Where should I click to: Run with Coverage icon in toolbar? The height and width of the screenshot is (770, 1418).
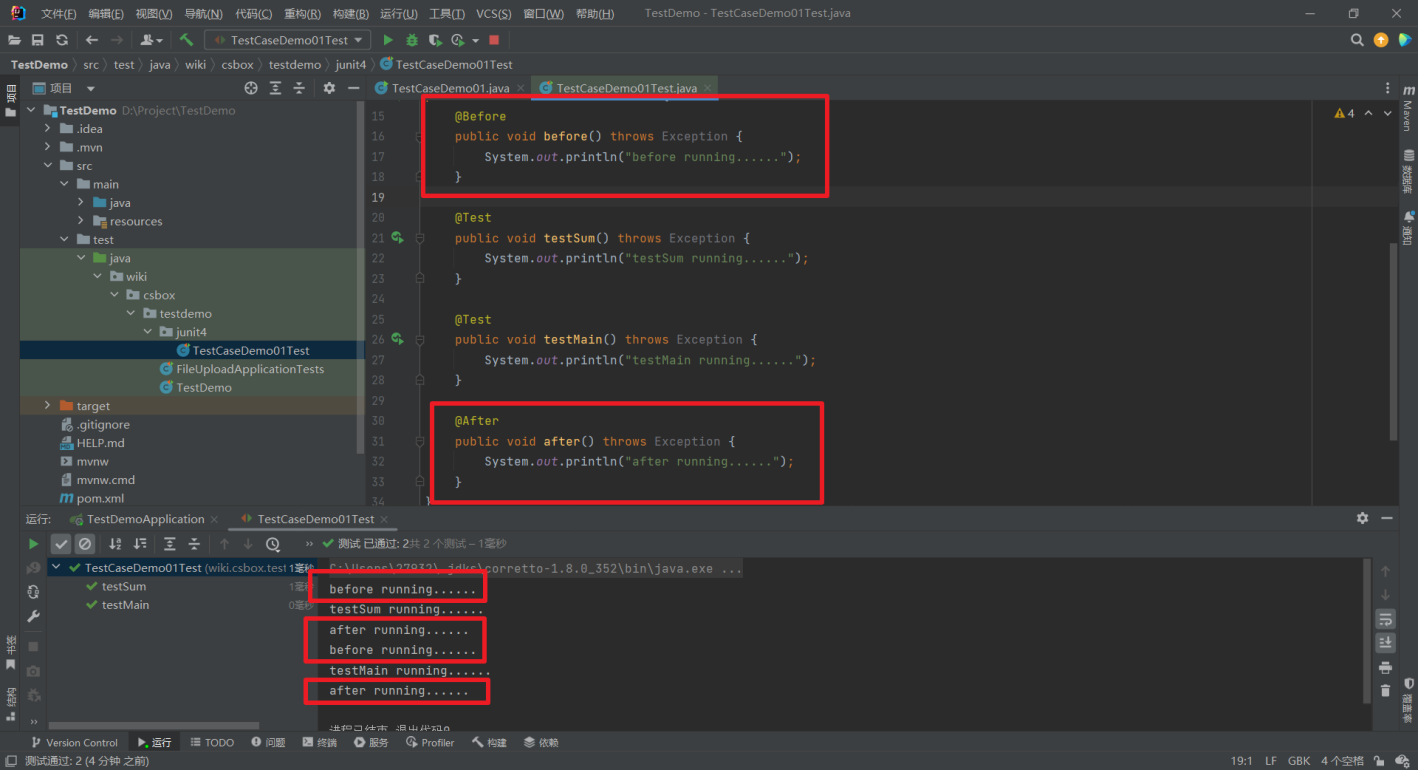(x=434, y=40)
